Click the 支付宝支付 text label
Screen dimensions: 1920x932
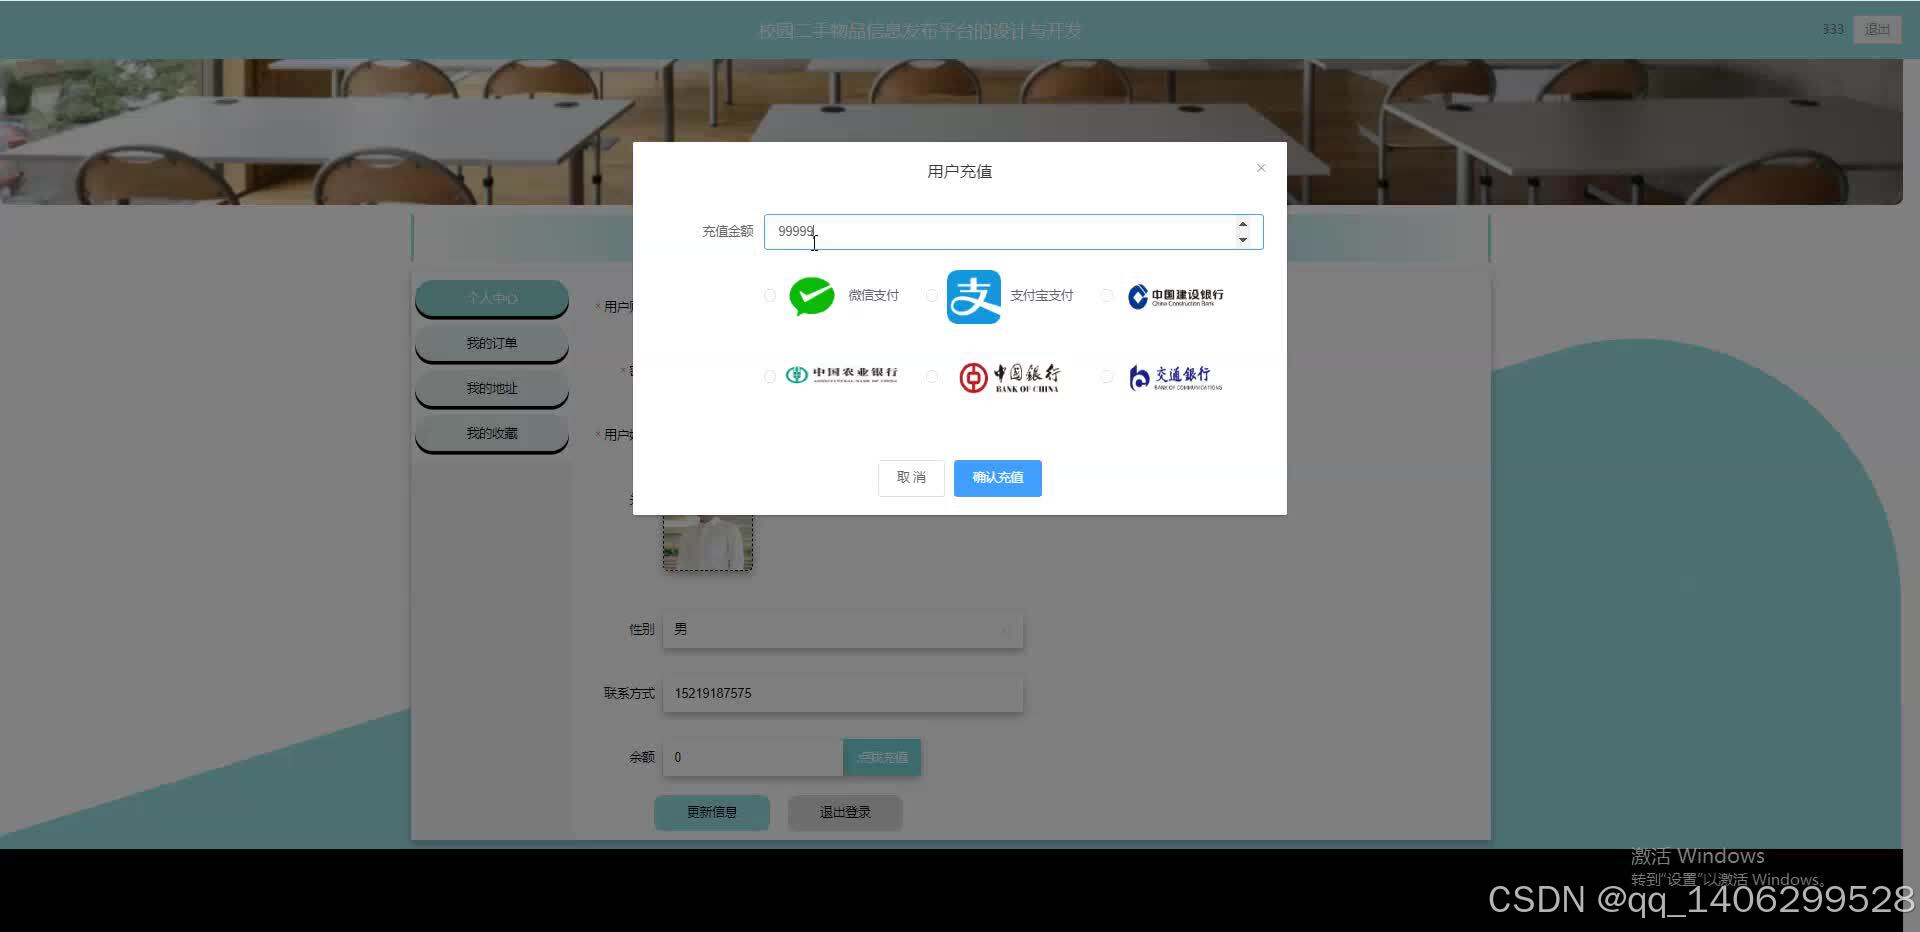coord(1041,296)
